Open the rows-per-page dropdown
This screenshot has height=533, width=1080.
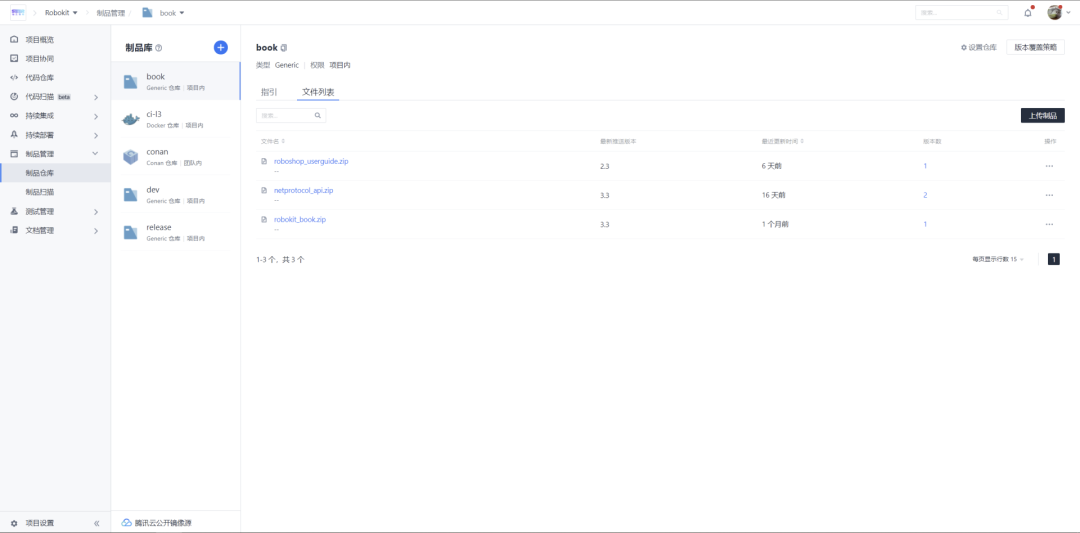(x=998, y=259)
